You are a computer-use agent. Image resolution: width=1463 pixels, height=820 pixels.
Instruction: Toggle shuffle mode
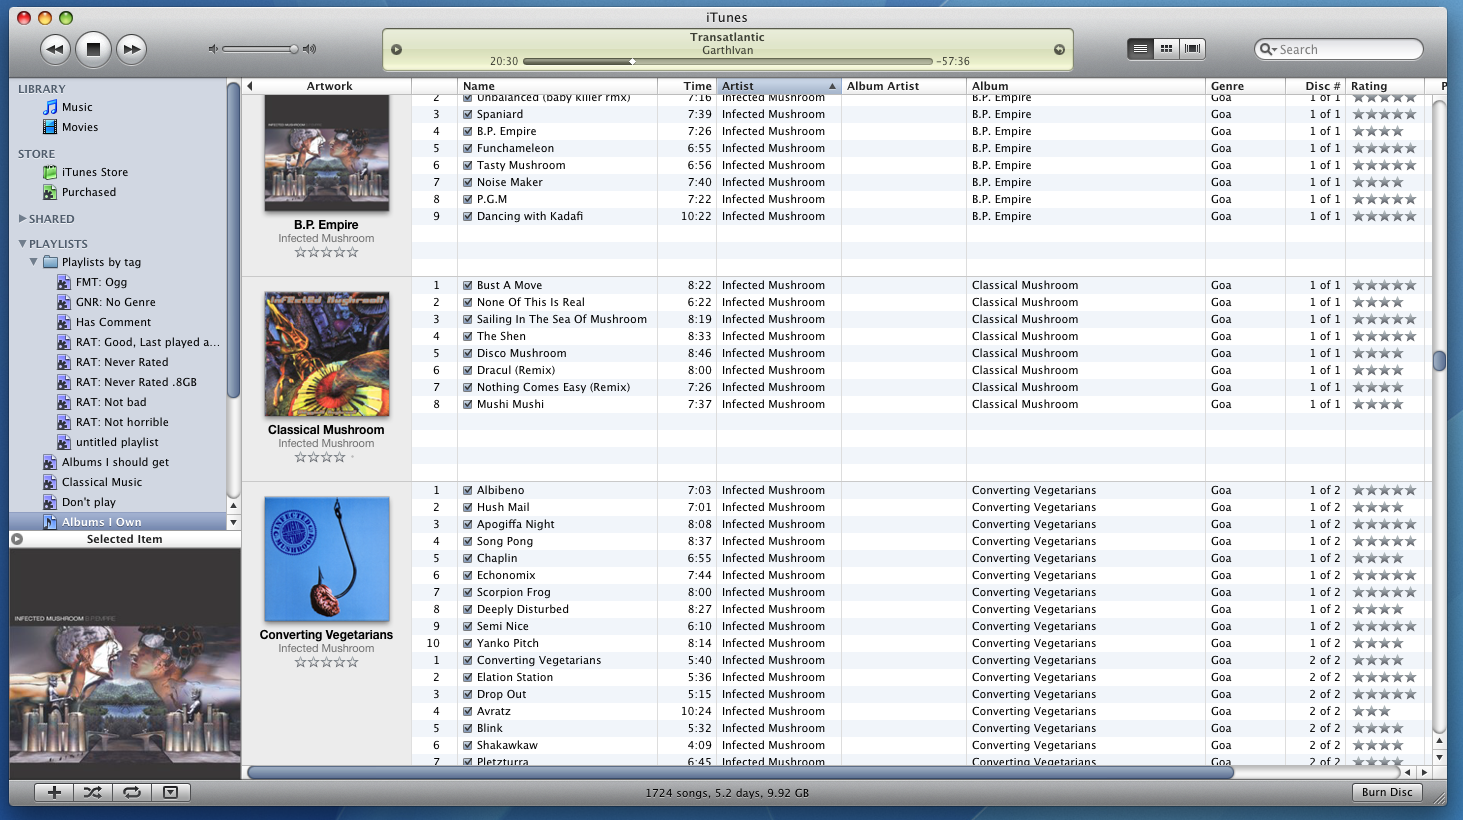pos(93,792)
